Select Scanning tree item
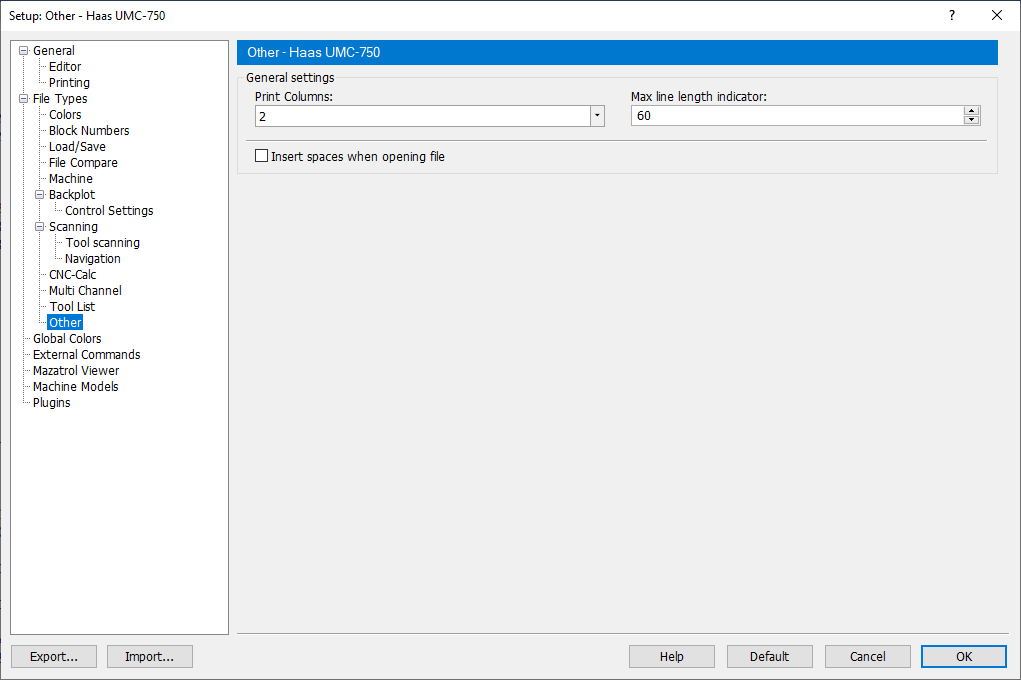This screenshot has height=680, width=1021. pos(74,227)
